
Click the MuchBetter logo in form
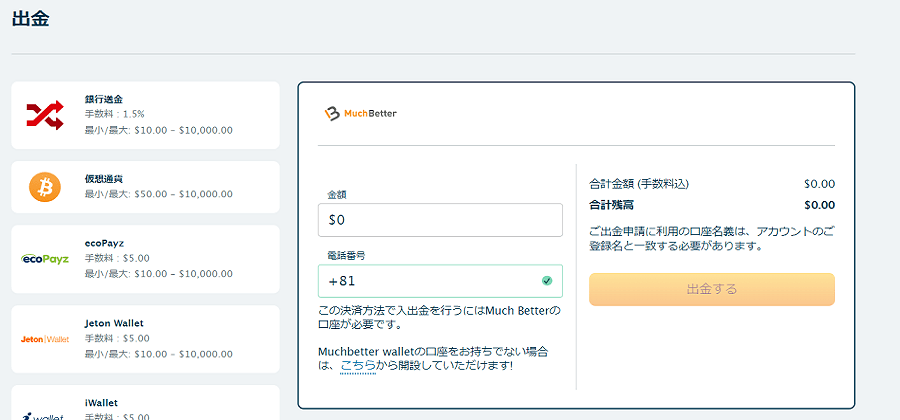pyautogui.click(x=360, y=113)
